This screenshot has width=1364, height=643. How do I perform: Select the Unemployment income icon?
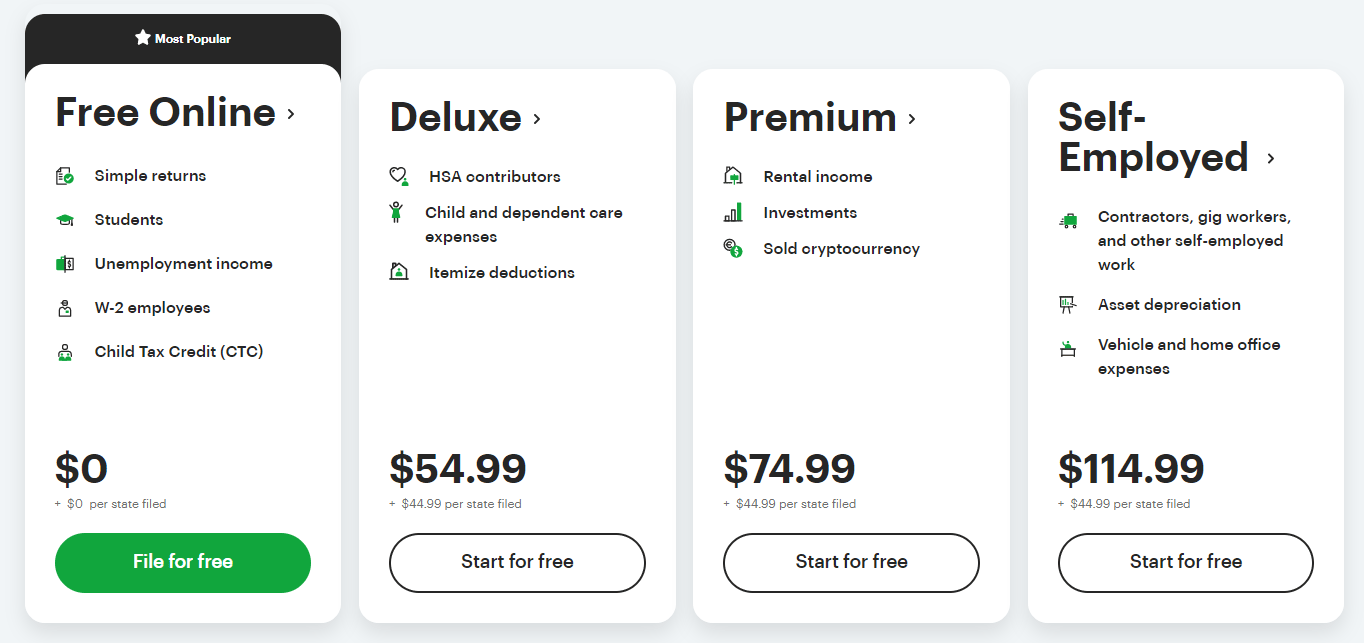[64, 263]
